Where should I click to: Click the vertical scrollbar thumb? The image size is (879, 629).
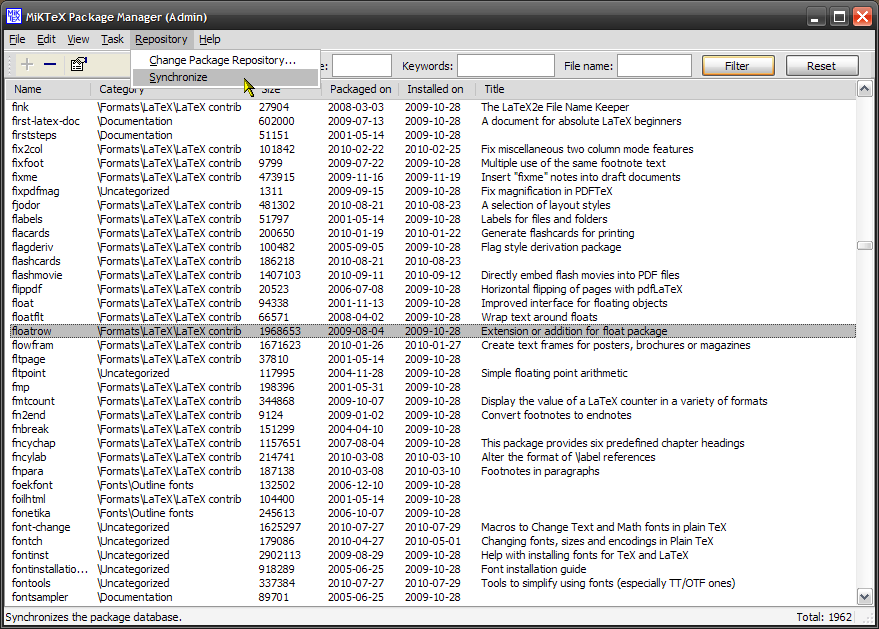pos(864,246)
